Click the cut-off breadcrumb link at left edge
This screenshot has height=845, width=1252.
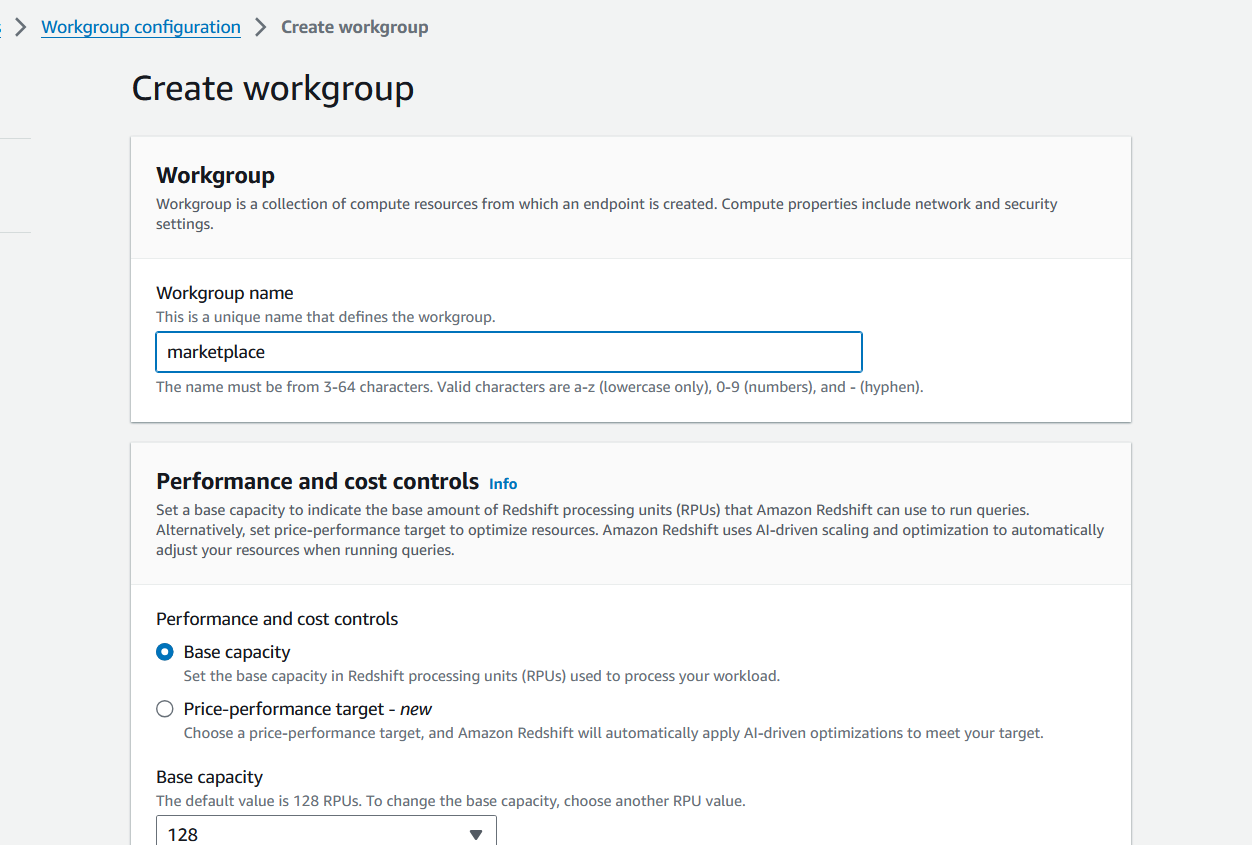click(x=1, y=27)
